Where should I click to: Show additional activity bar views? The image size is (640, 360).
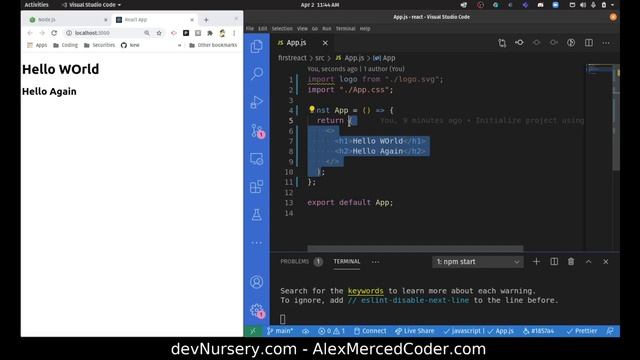coord(256,242)
